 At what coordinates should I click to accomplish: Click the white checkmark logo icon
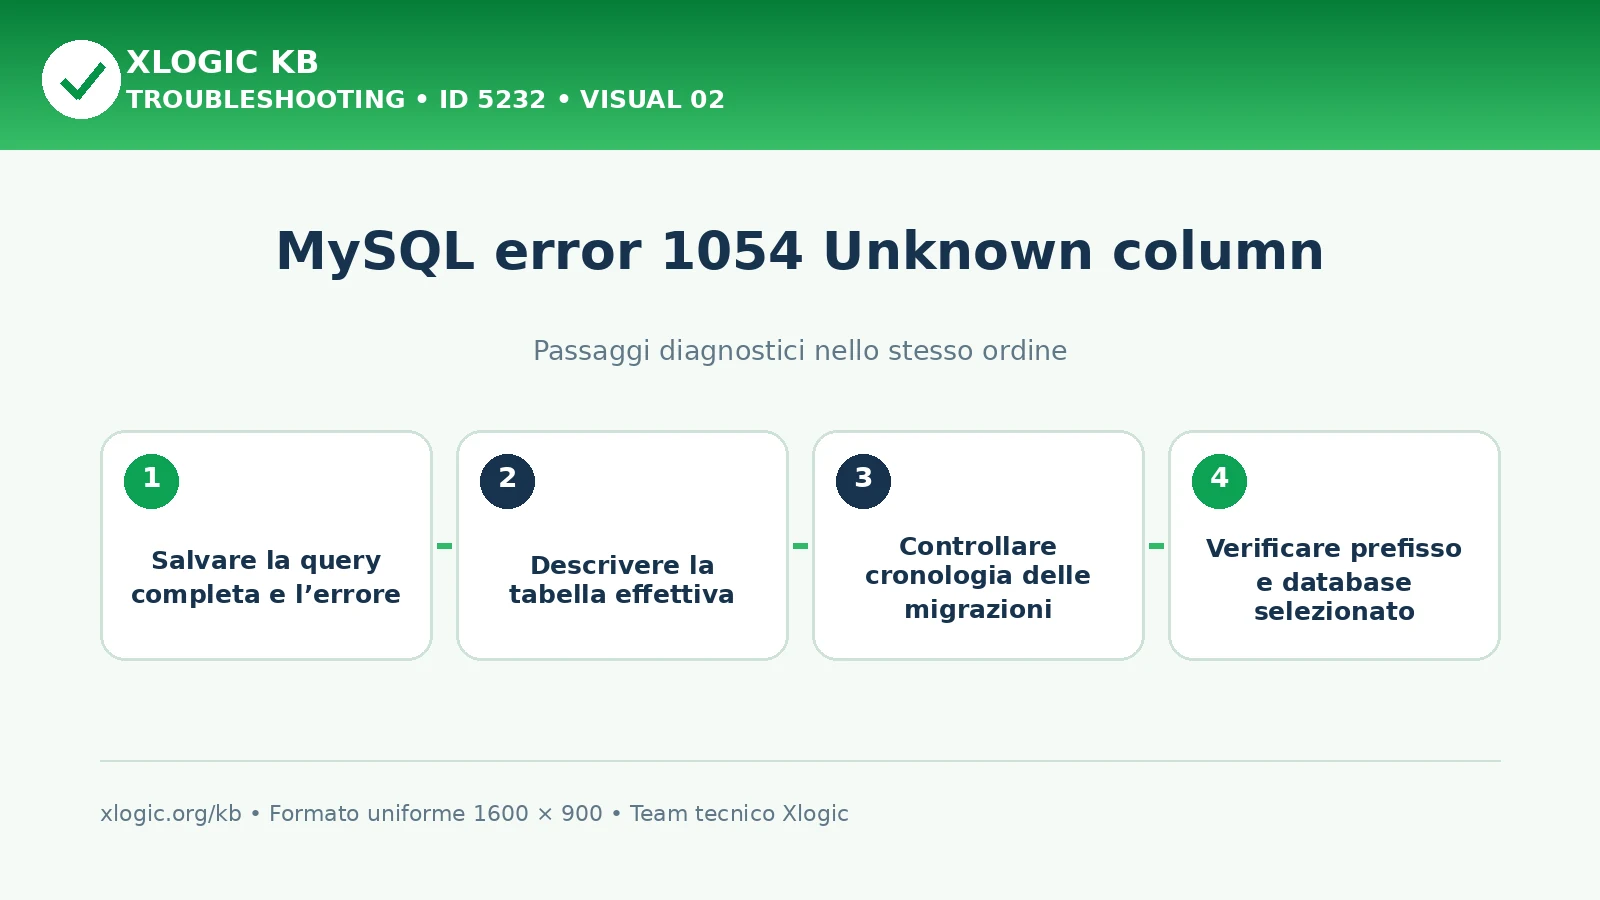(x=81, y=80)
